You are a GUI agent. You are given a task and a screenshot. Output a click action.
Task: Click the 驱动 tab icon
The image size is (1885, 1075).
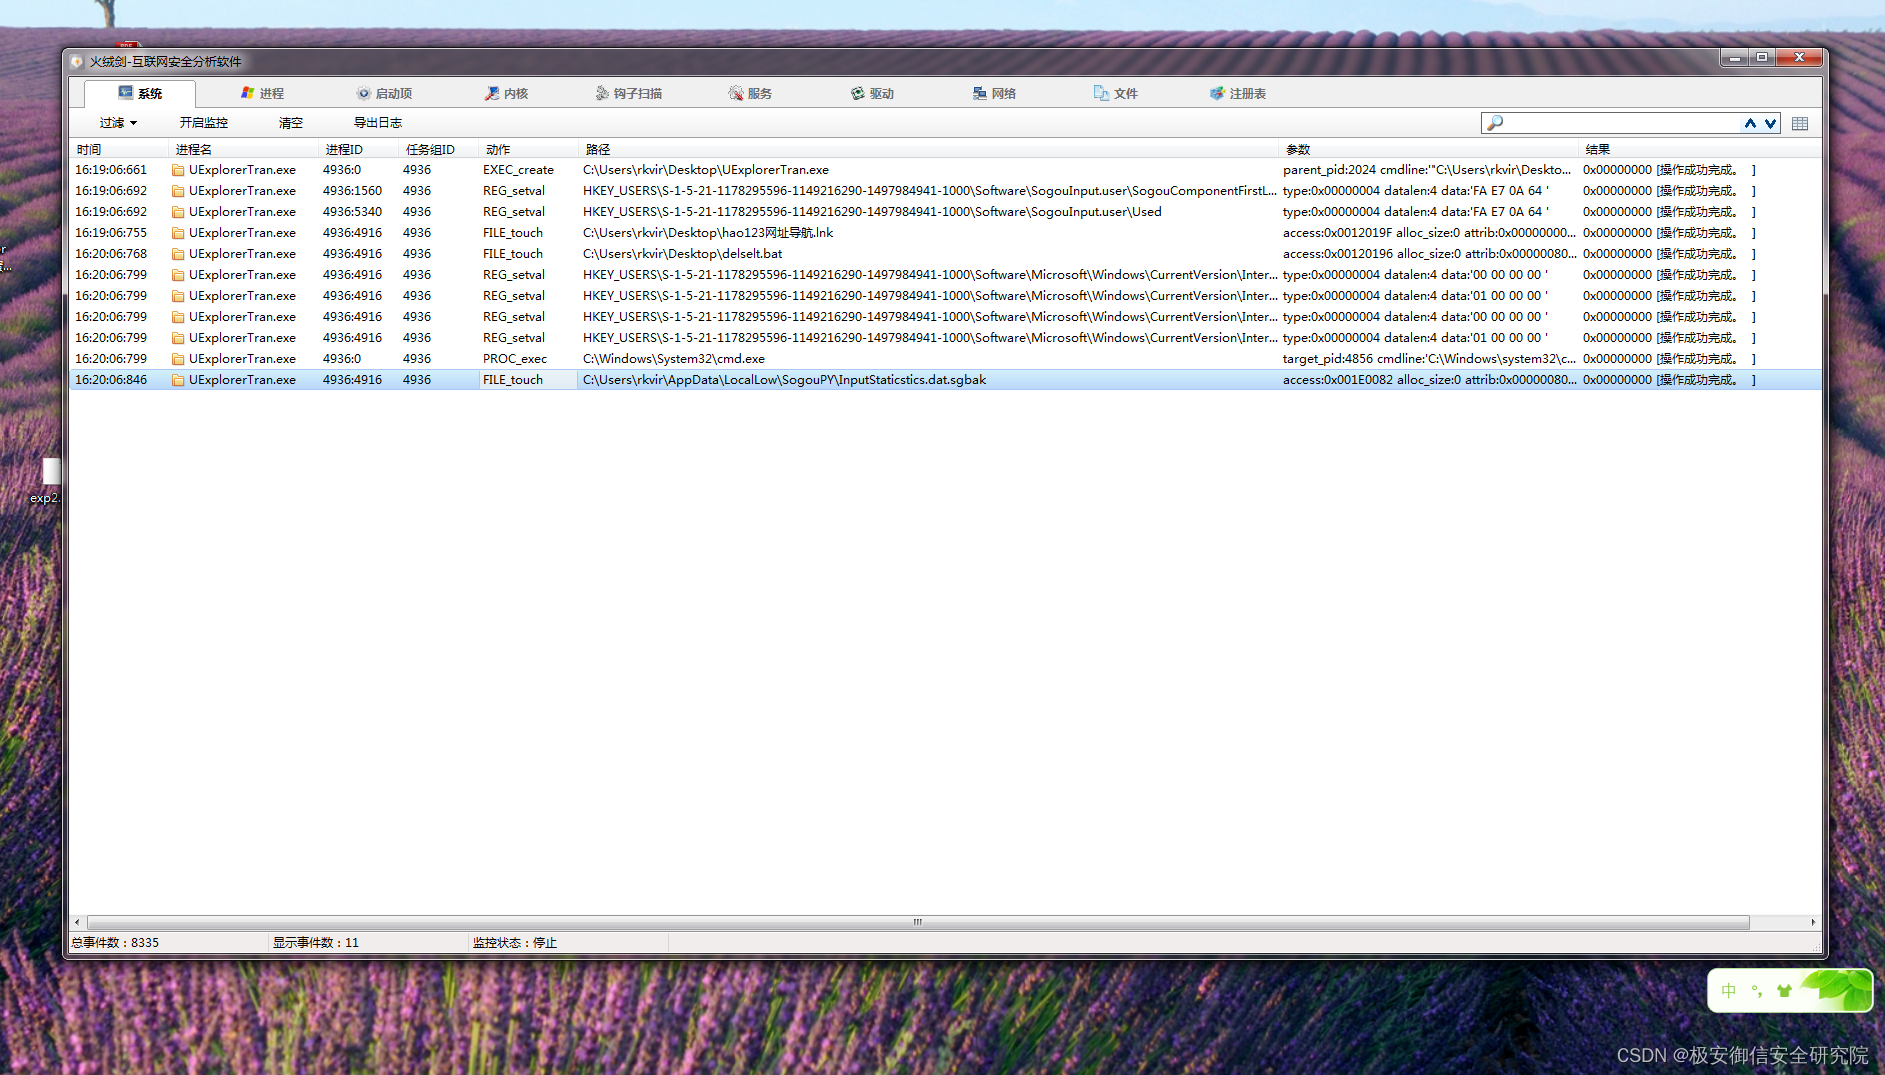[857, 93]
